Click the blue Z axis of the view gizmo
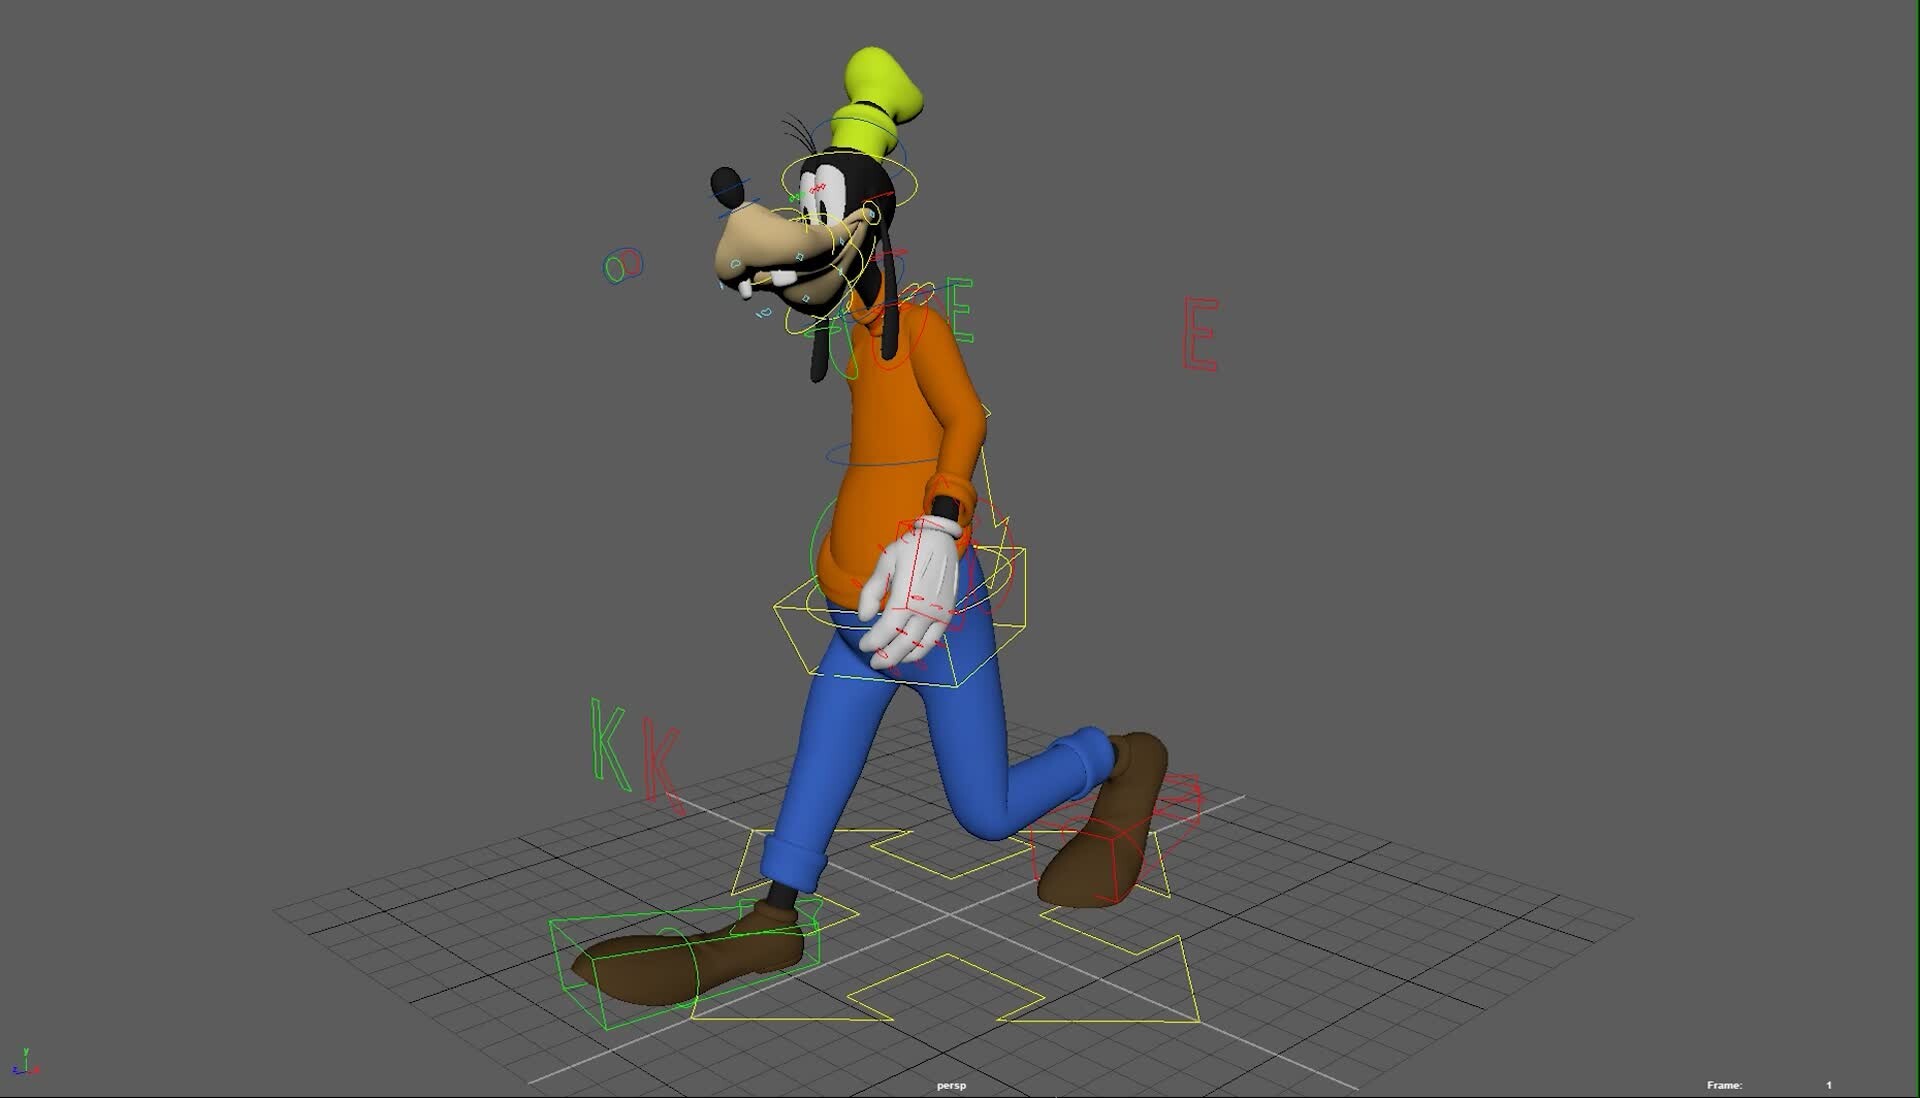Screen dimensions: 1920x1098 14,1070
